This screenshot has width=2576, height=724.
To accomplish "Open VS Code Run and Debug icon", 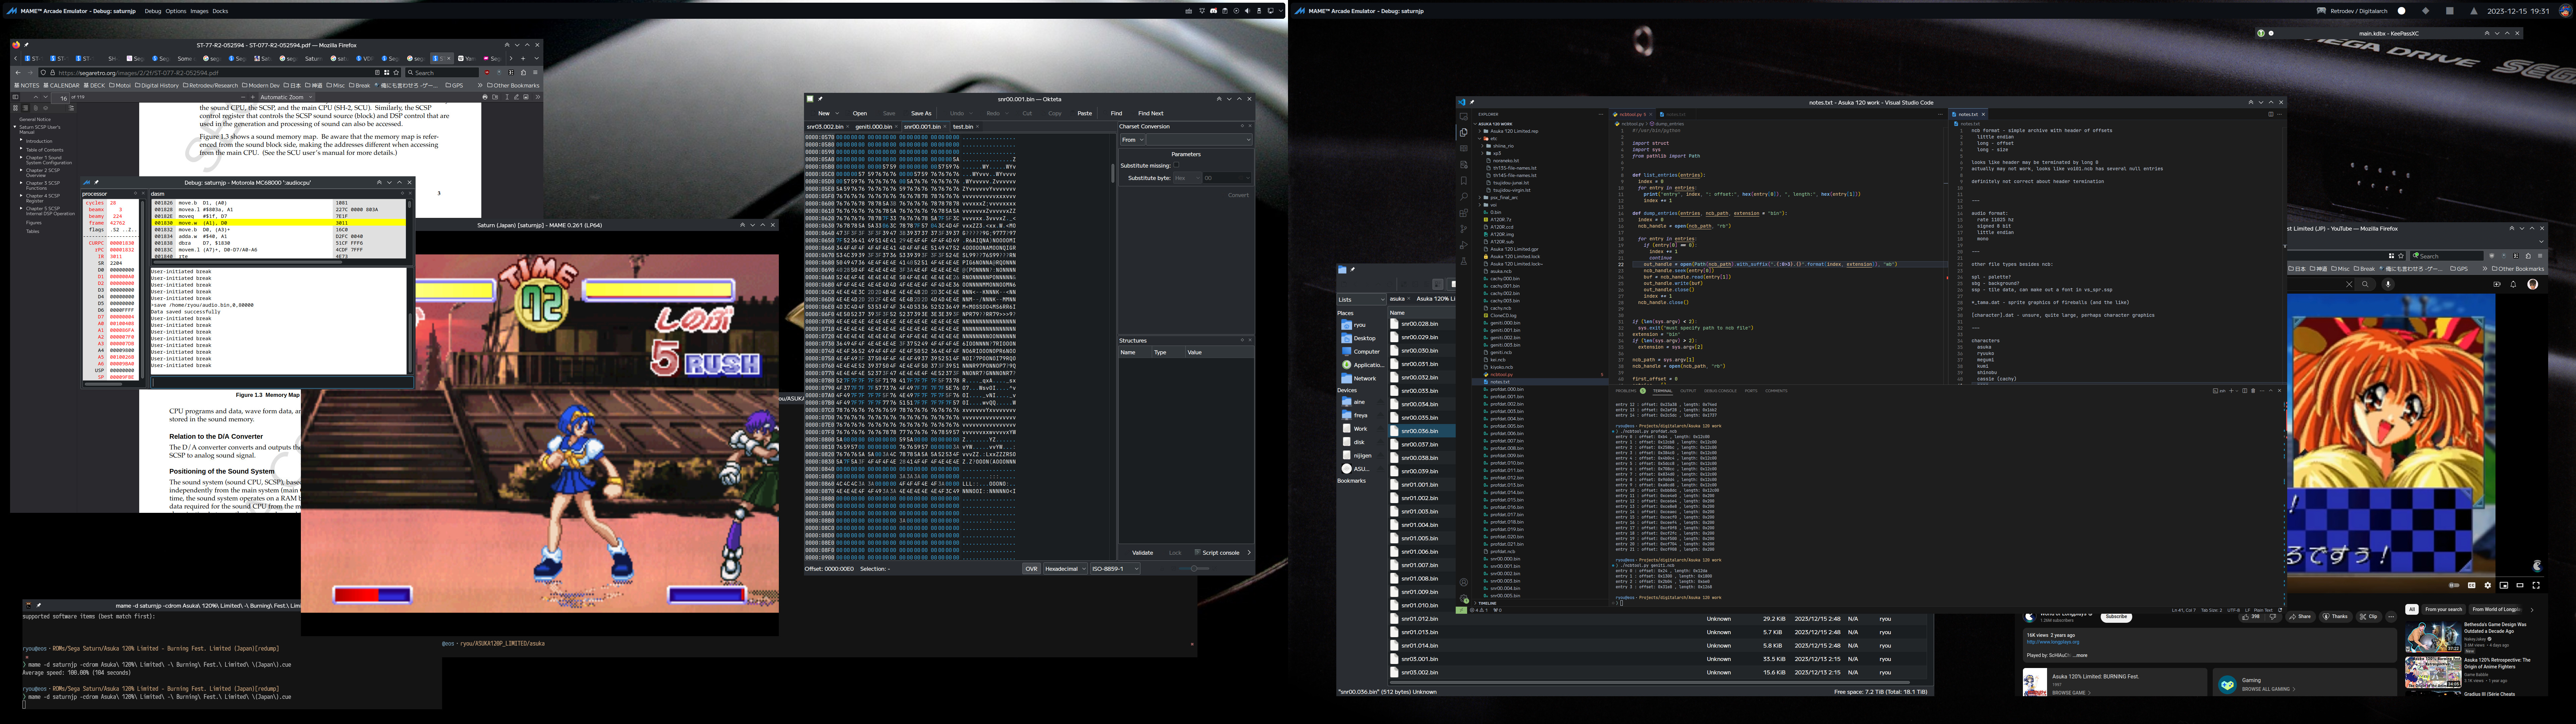I will (x=1464, y=245).
